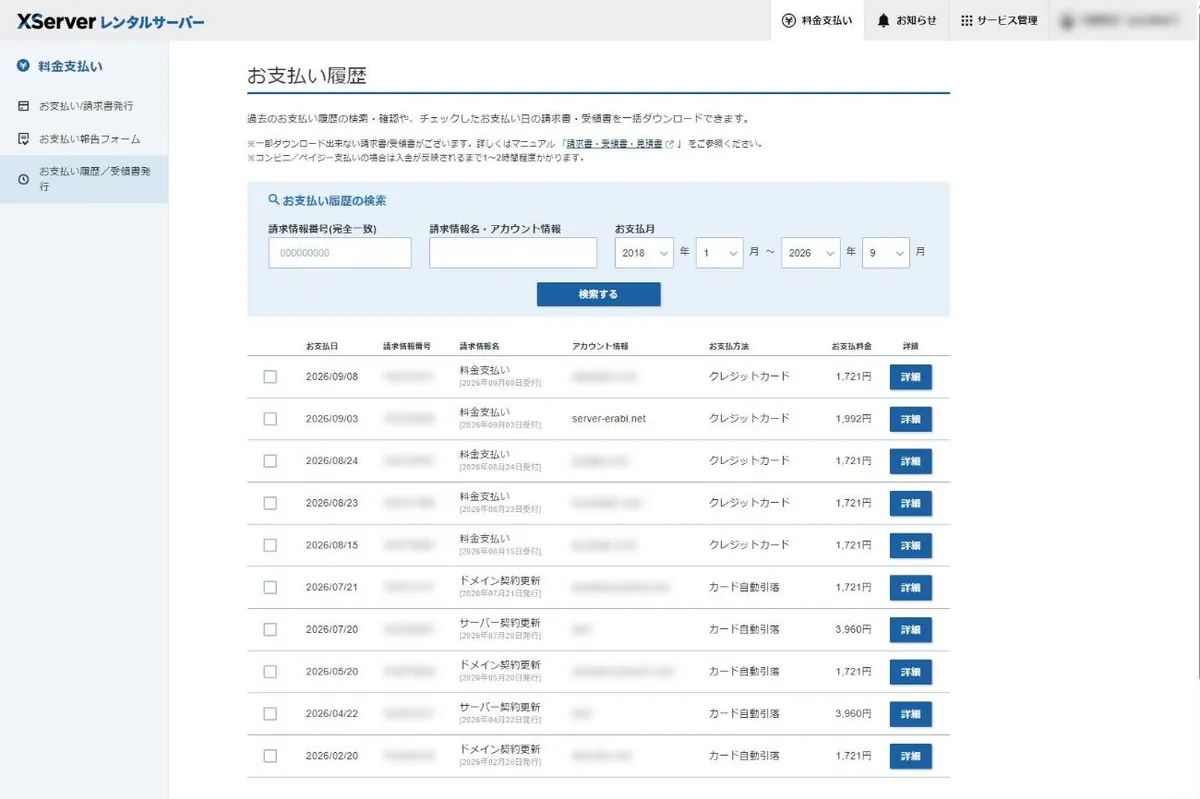Focus the 請求情報名・アカウント情報 input field

(x=513, y=253)
